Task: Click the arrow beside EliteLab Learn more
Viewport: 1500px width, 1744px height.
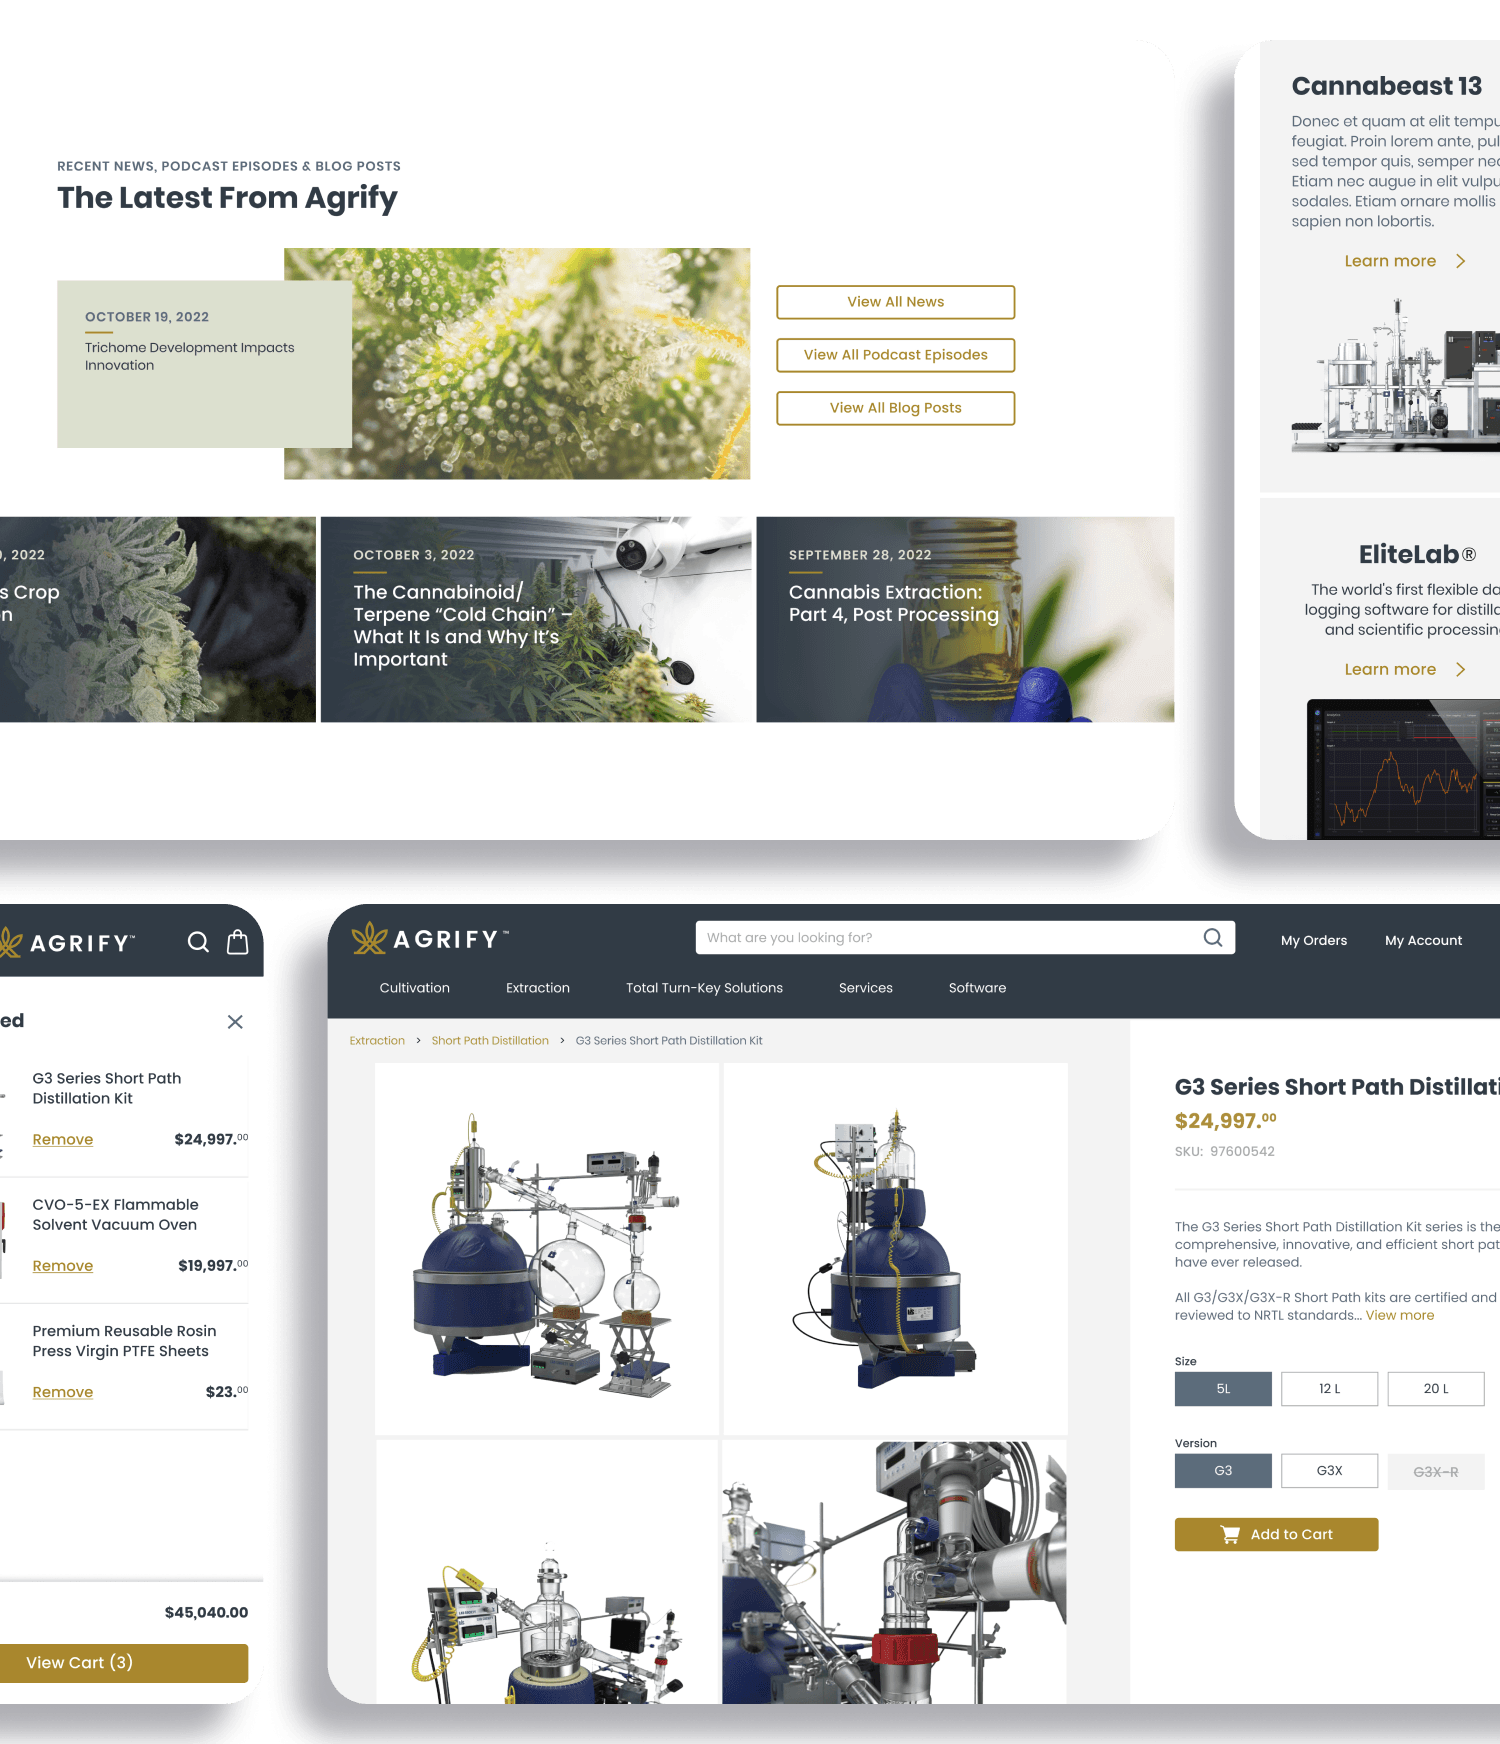Action: click(x=1460, y=669)
